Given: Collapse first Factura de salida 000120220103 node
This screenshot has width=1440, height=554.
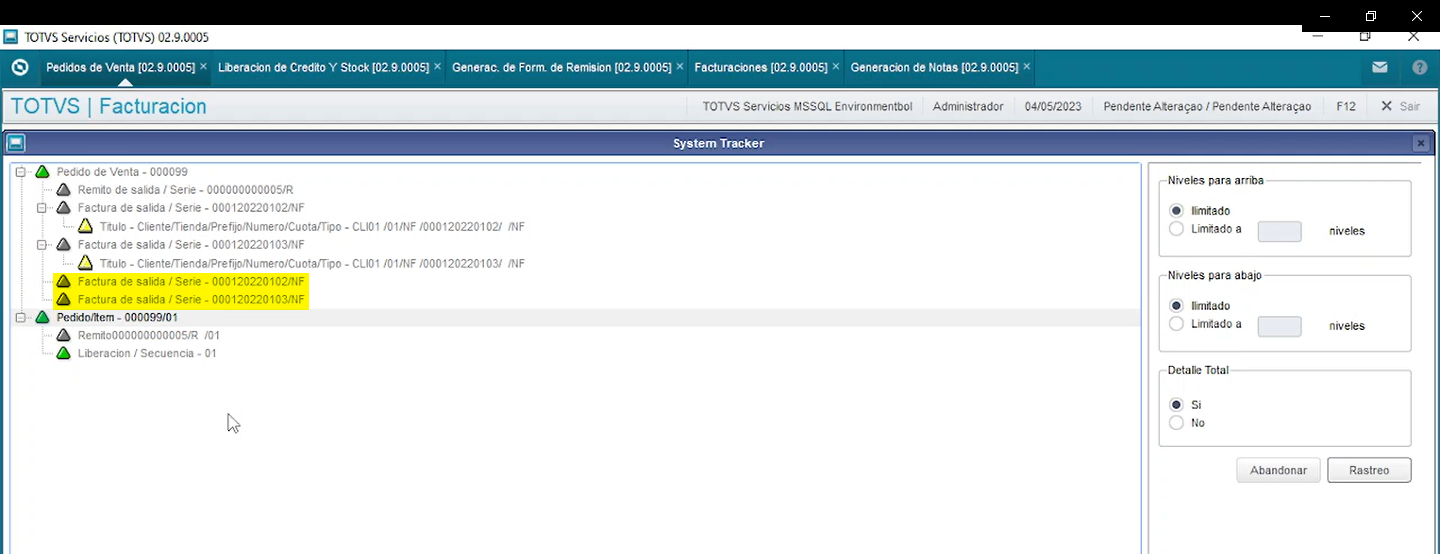Looking at the screenshot, I should click(x=42, y=244).
